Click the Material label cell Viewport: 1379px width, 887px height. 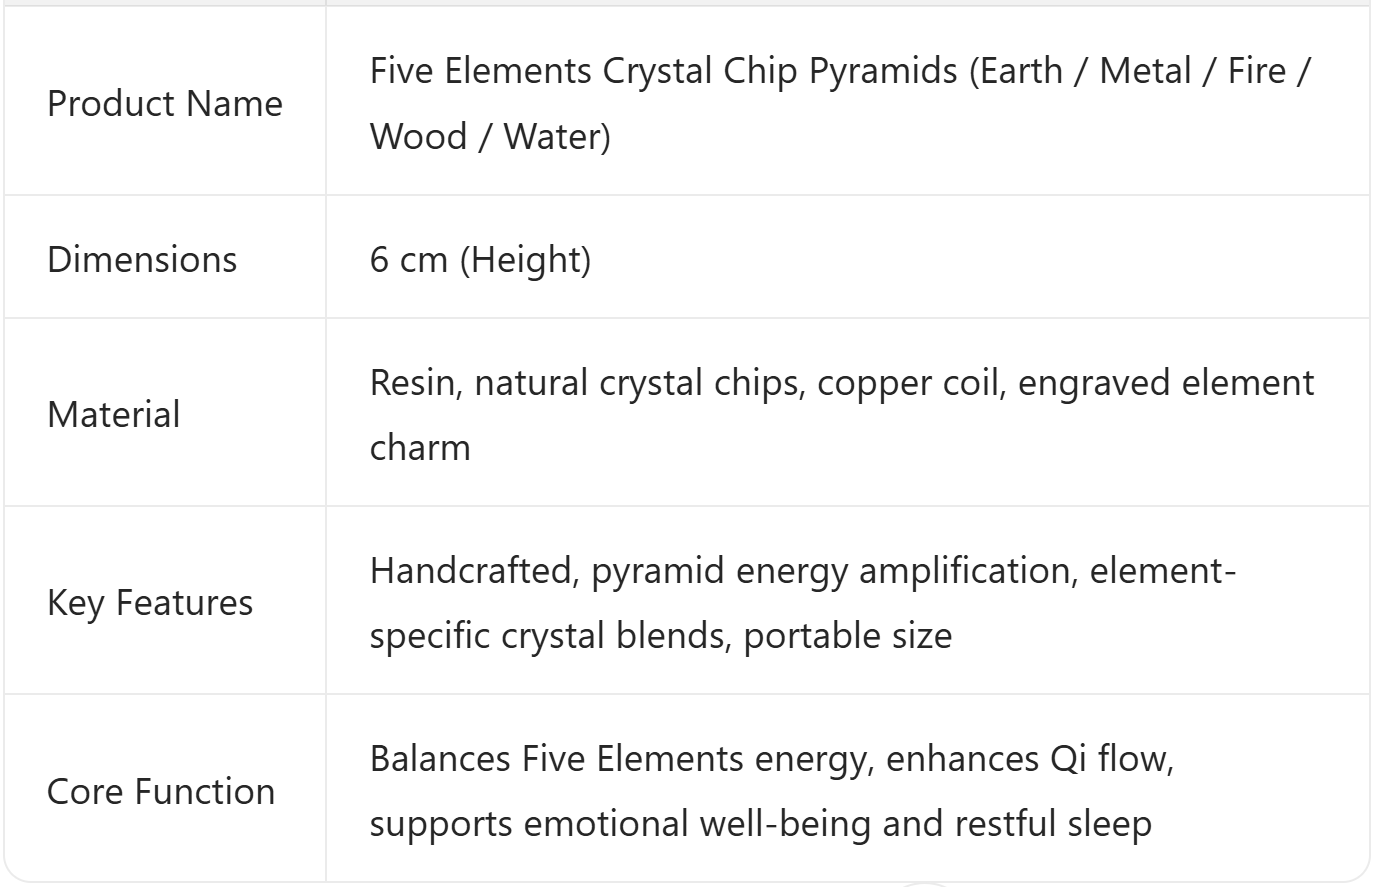114,415
